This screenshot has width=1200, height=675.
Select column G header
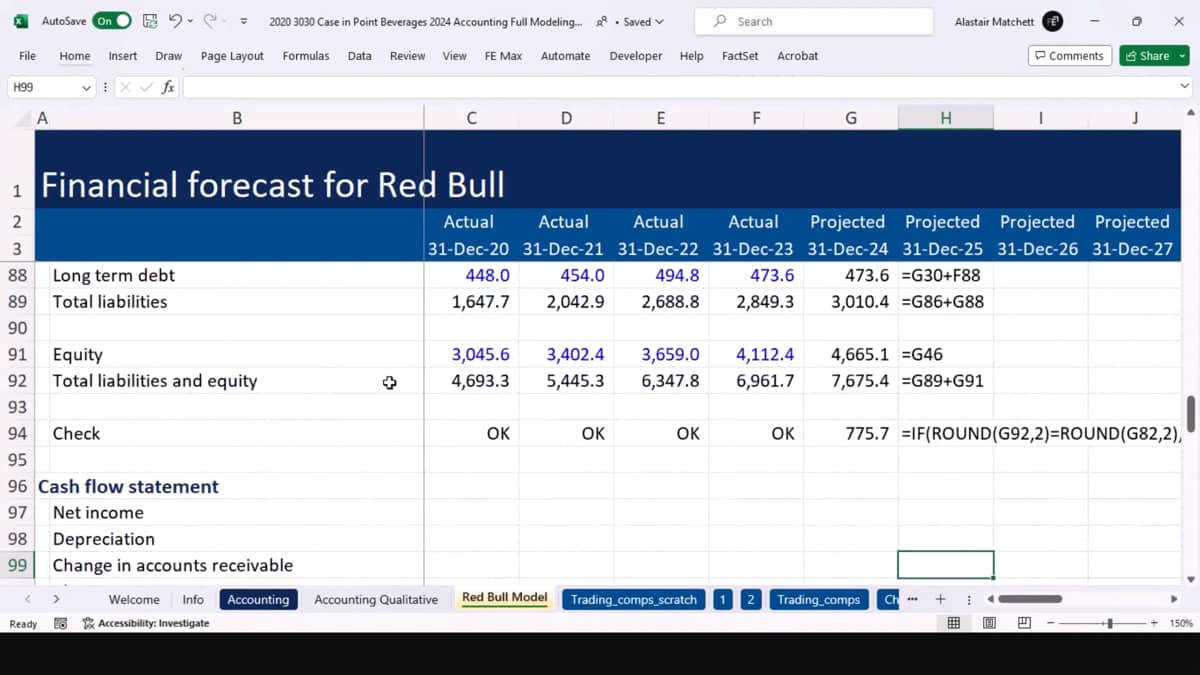851,118
